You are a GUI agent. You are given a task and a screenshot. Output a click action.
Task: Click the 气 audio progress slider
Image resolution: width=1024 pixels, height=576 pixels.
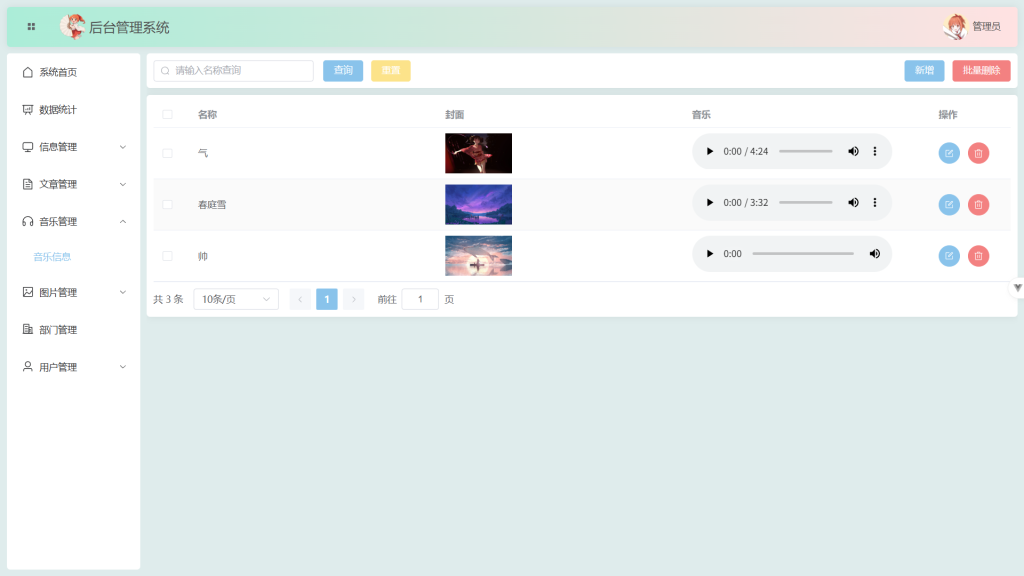(x=805, y=152)
